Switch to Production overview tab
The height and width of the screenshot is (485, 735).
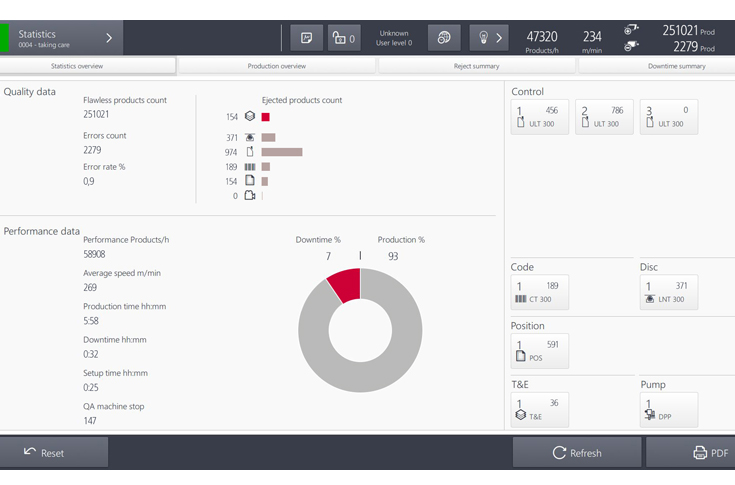(277, 66)
